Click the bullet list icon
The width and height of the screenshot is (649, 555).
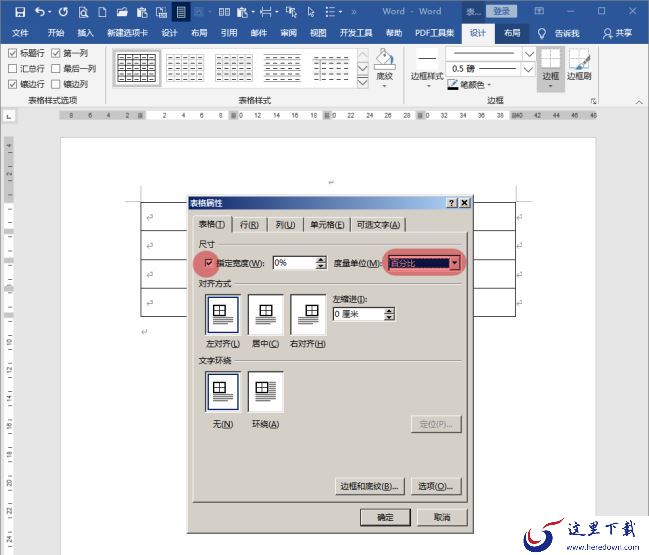click(x=330, y=12)
